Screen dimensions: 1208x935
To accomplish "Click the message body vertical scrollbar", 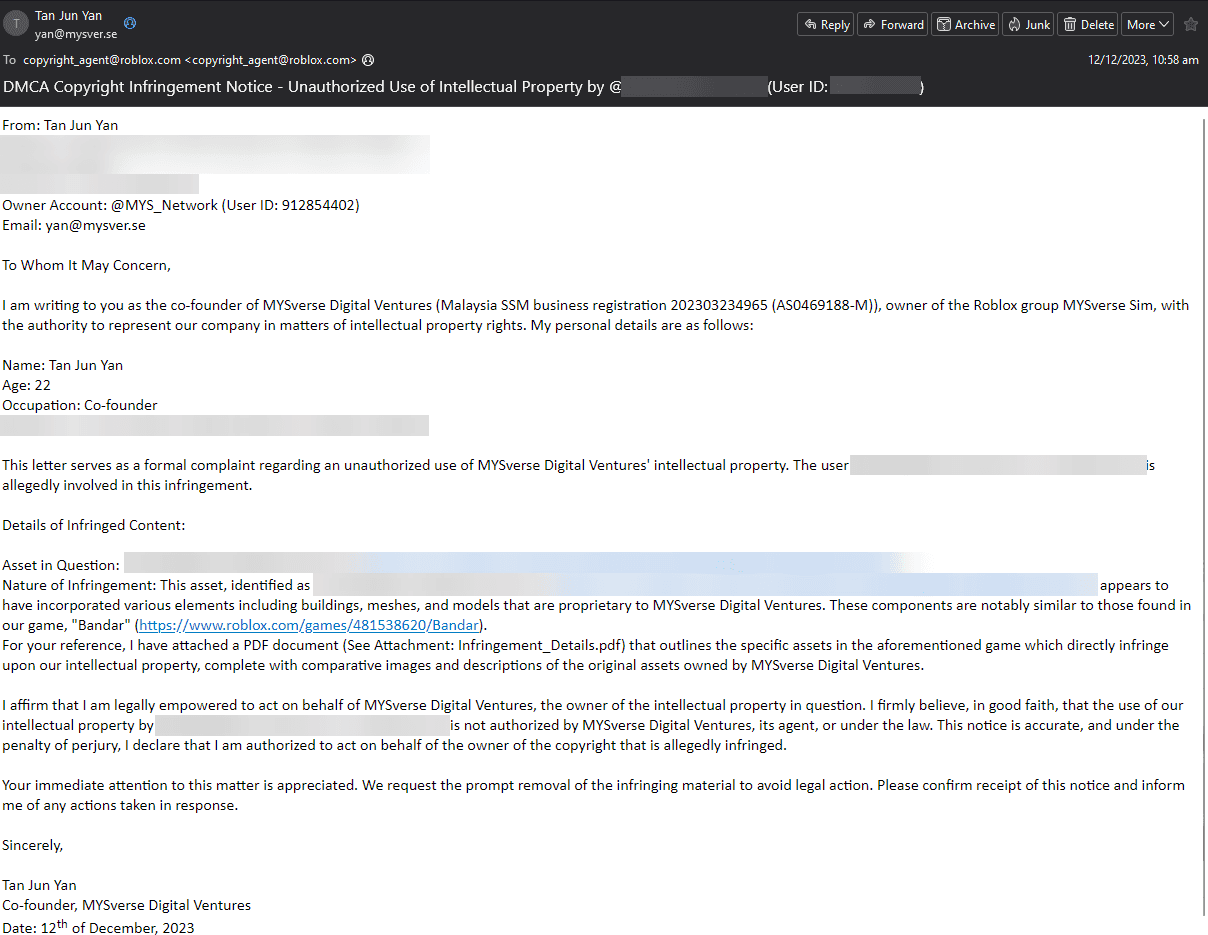I will click(x=1204, y=520).
